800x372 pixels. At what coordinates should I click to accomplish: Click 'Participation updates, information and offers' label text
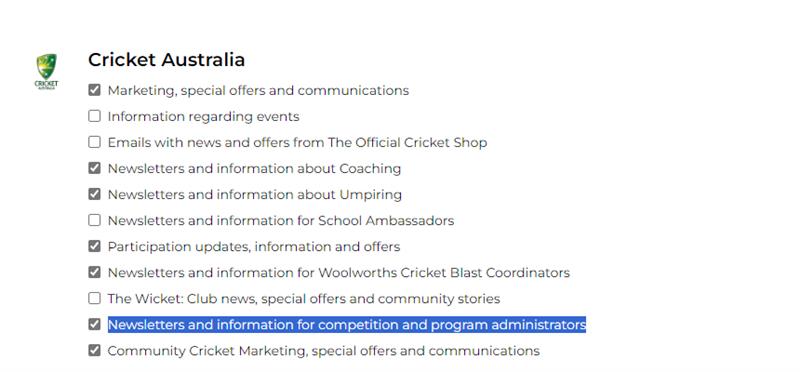click(254, 247)
